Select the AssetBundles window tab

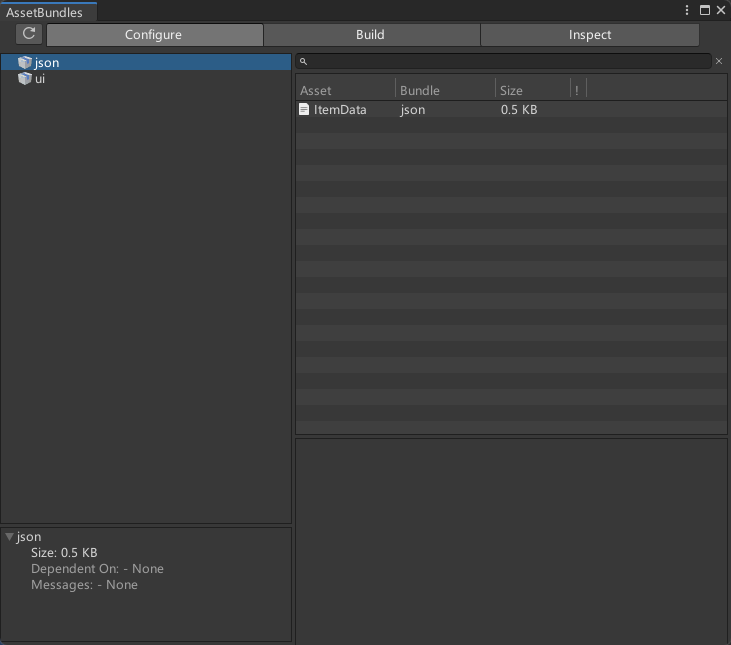[x=45, y=13]
